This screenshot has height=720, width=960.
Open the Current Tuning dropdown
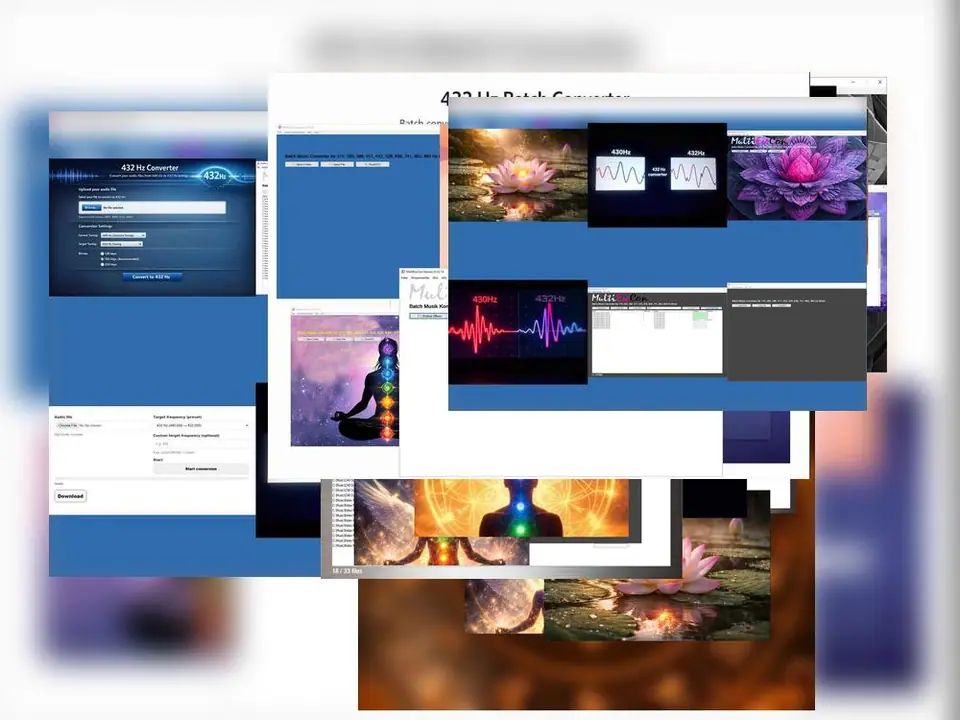(121, 235)
